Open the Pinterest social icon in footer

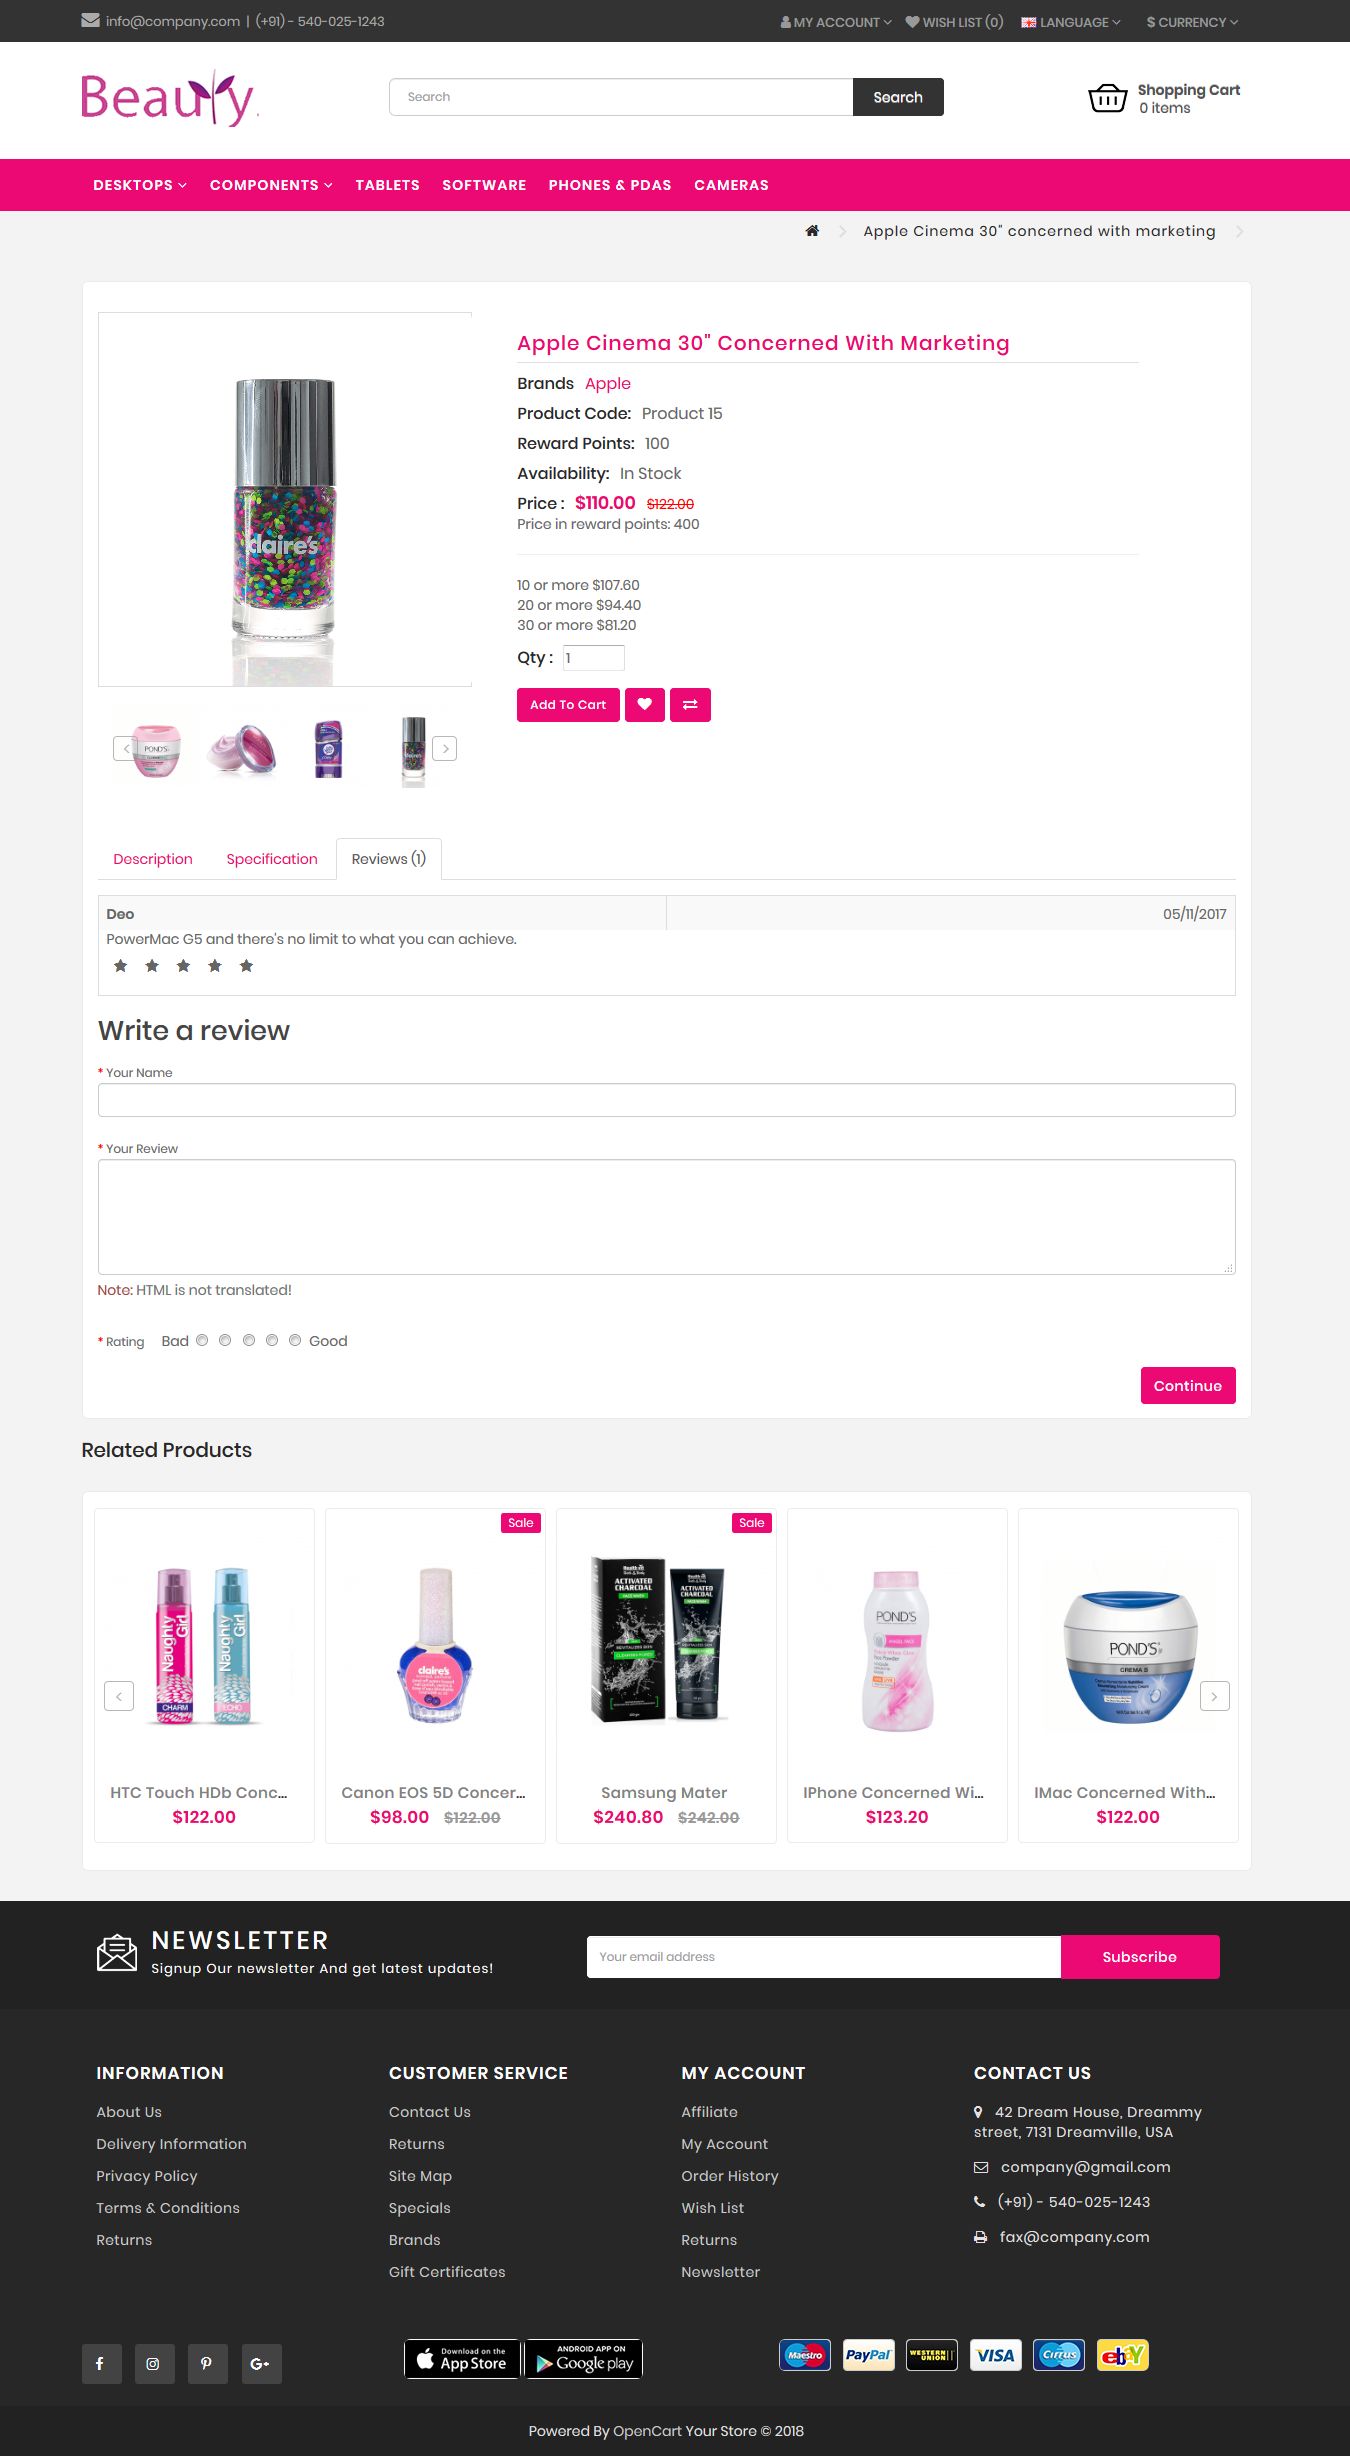pyautogui.click(x=207, y=2364)
